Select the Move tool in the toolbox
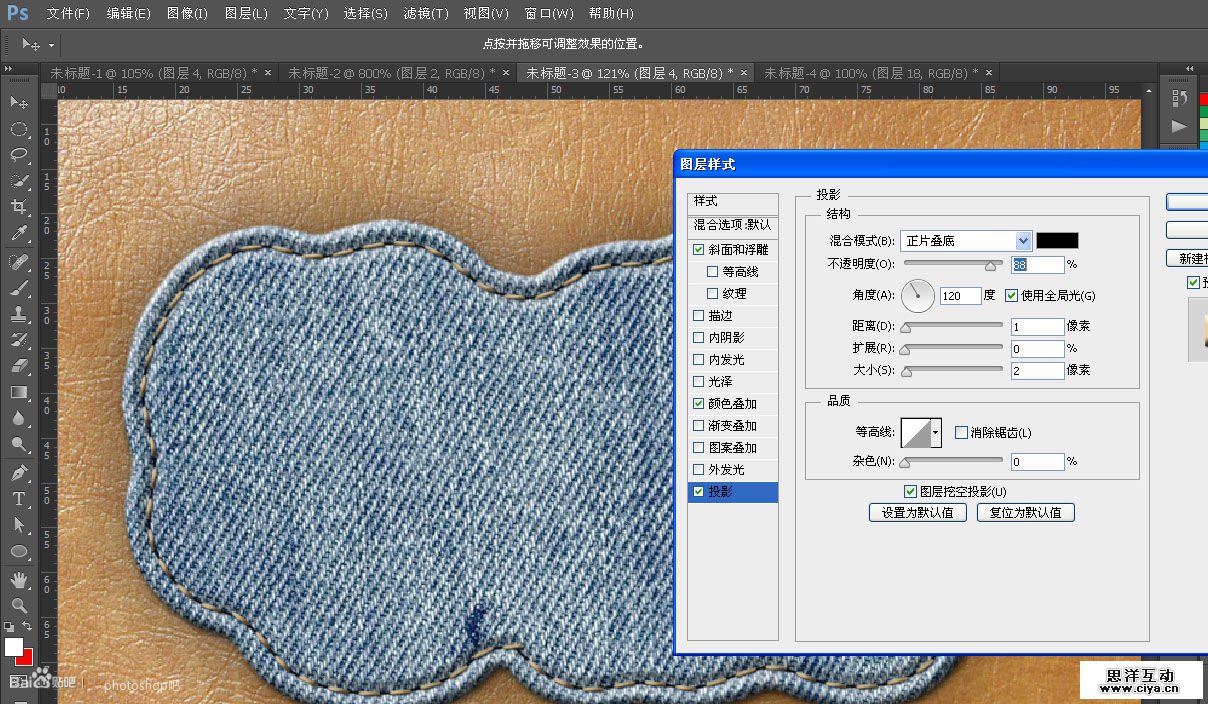This screenshot has width=1208, height=704. tap(19, 103)
